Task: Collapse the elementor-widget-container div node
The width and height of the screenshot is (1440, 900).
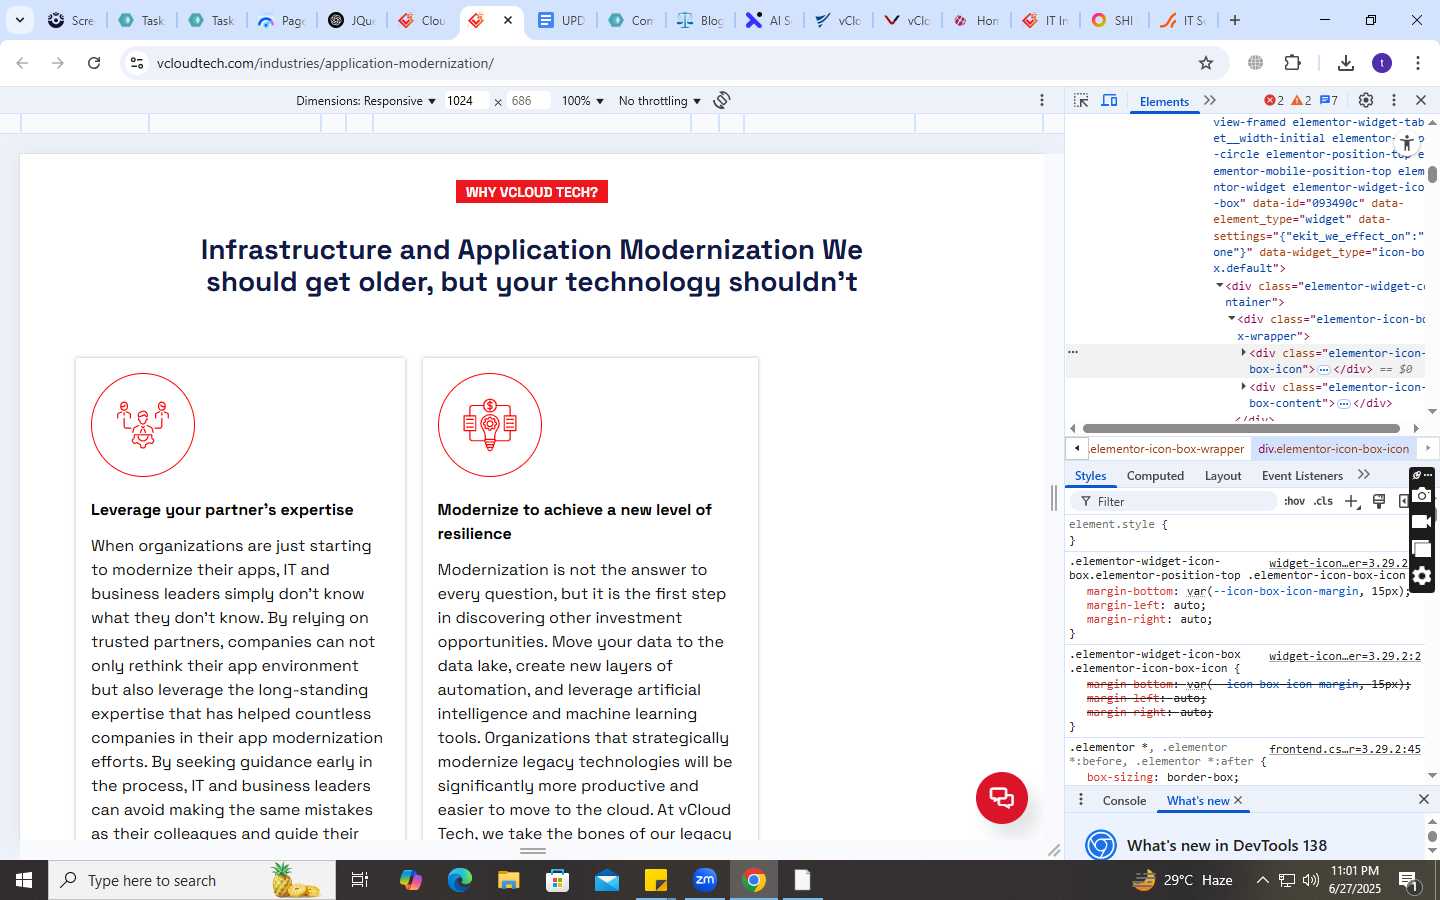Action: click(1219, 286)
